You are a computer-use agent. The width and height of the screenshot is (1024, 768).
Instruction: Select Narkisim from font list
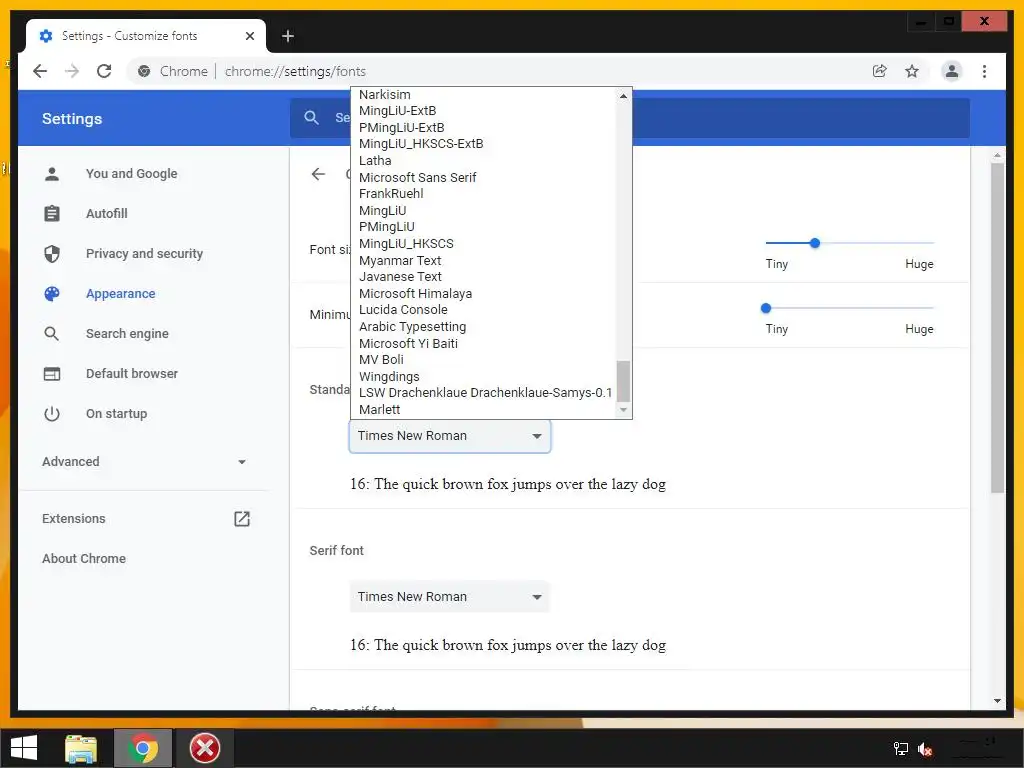tap(483, 95)
